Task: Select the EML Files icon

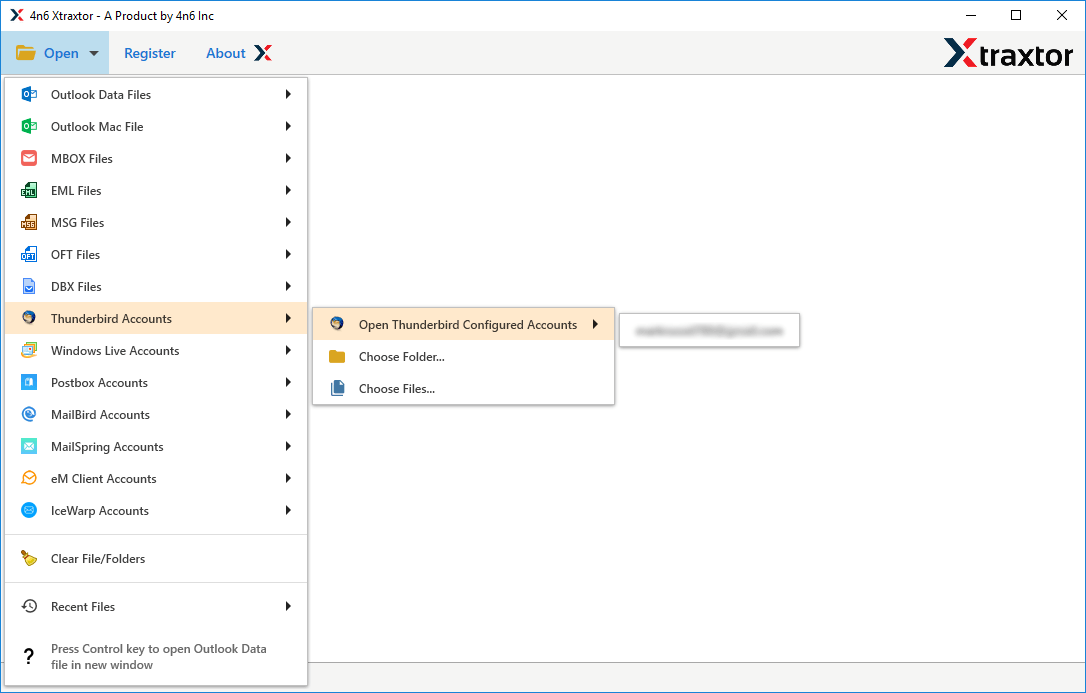Action: [x=28, y=190]
